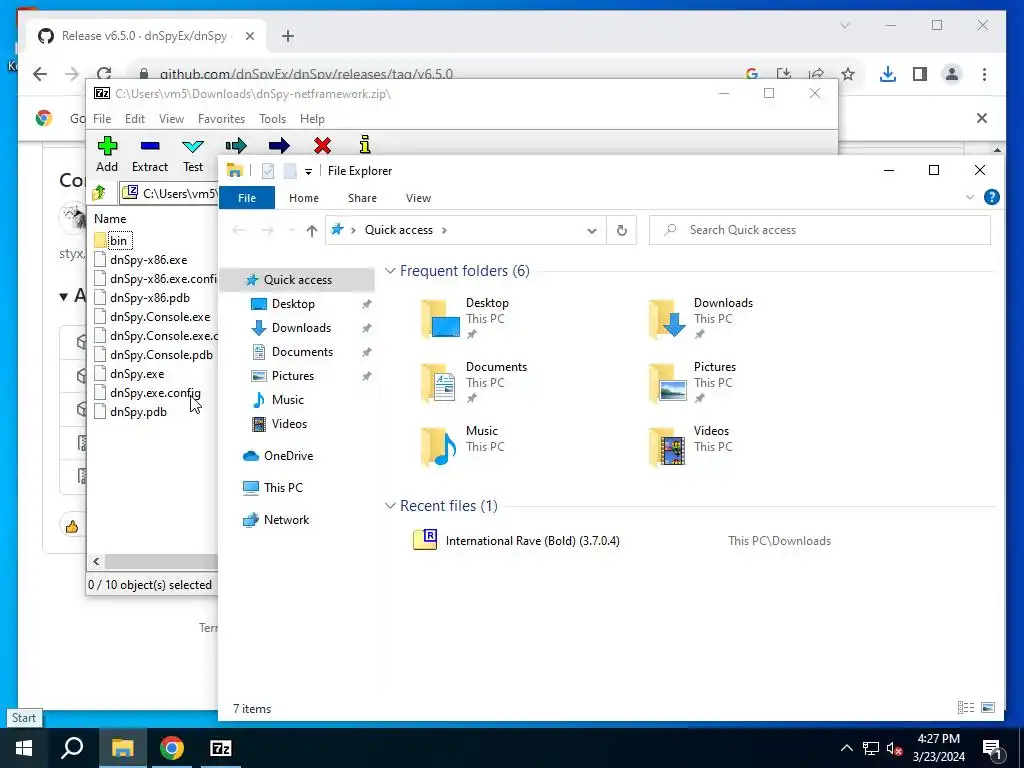The width and height of the screenshot is (1024, 768).
Task: Click Extract in the 7-Zip toolbar
Action: pos(150,155)
